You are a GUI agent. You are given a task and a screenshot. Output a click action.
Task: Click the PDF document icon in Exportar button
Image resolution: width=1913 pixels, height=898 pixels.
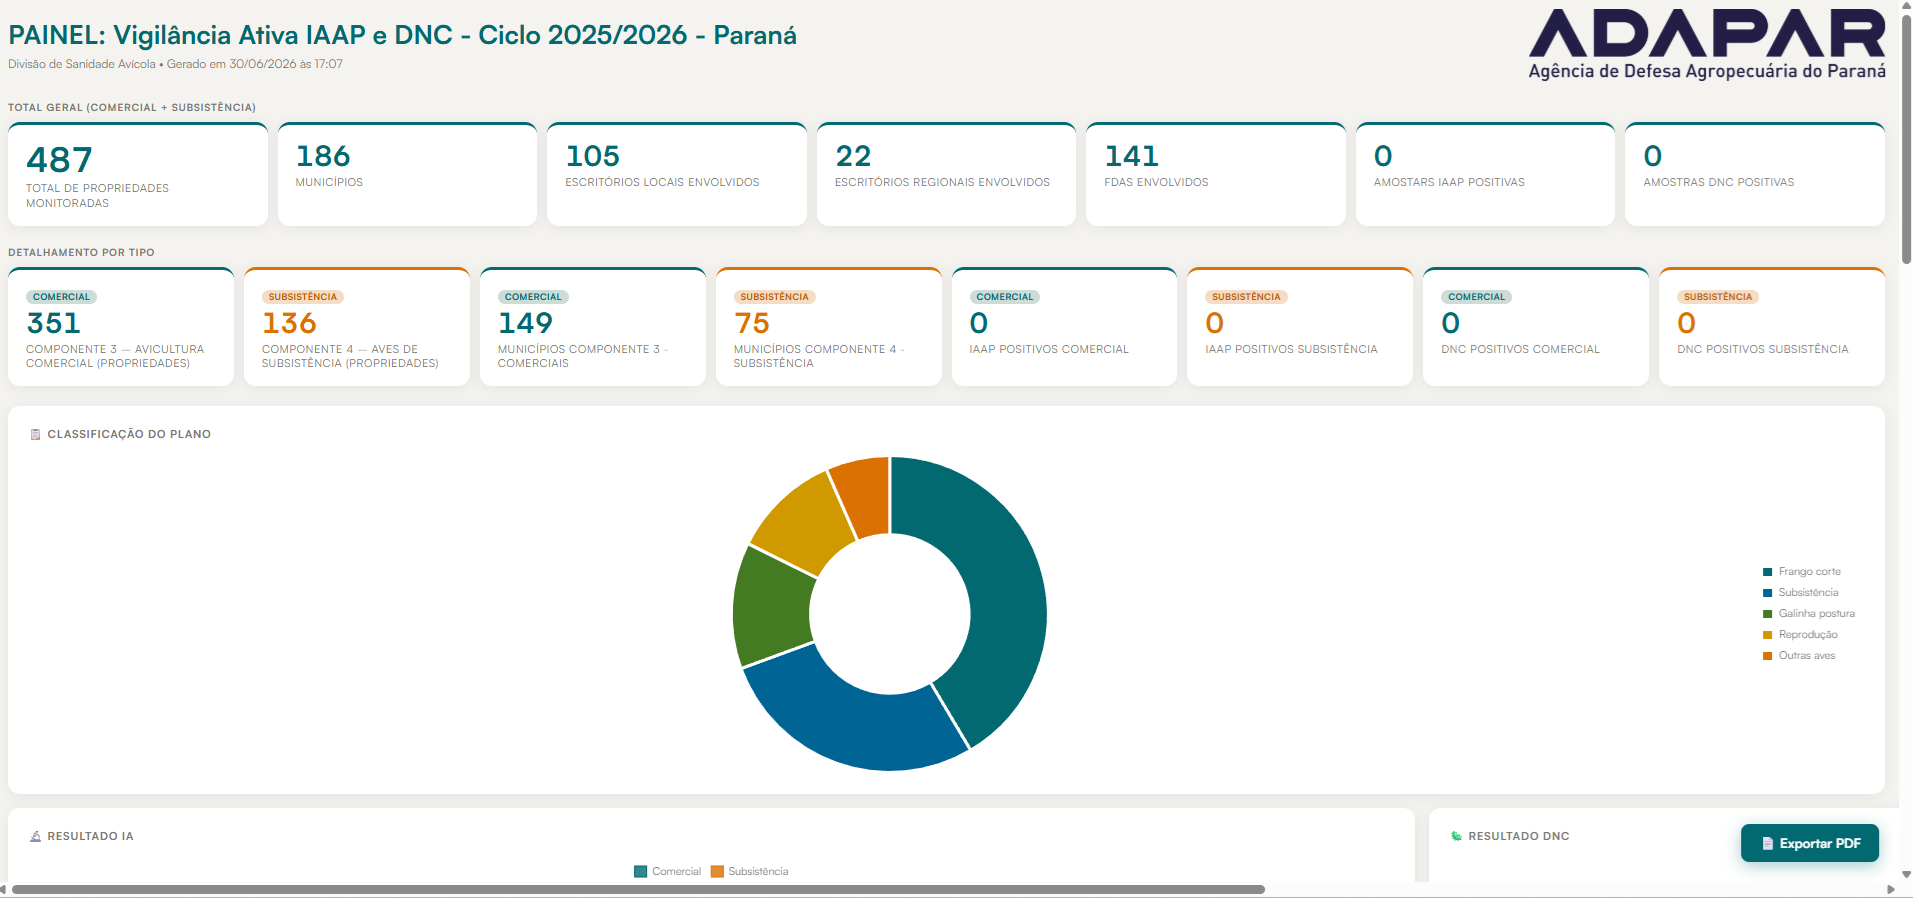coord(1767,843)
